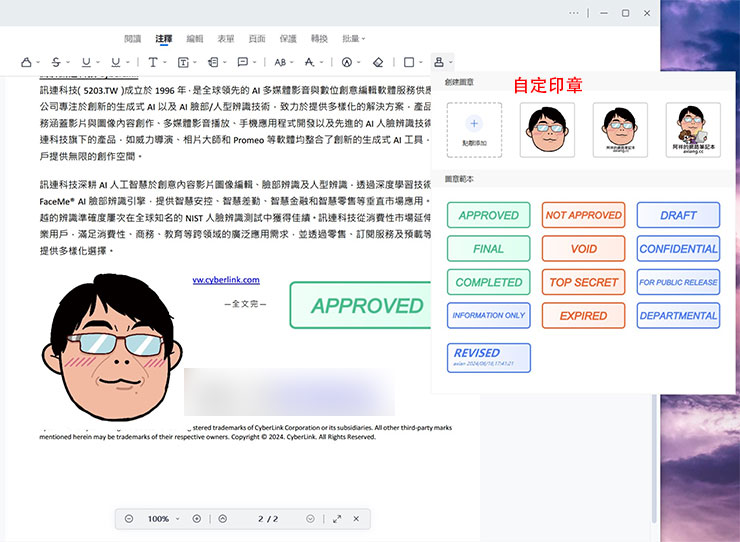Choose the VOID stamp template
This screenshot has height=542, width=740.
pyautogui.click(x=583, y=248)
